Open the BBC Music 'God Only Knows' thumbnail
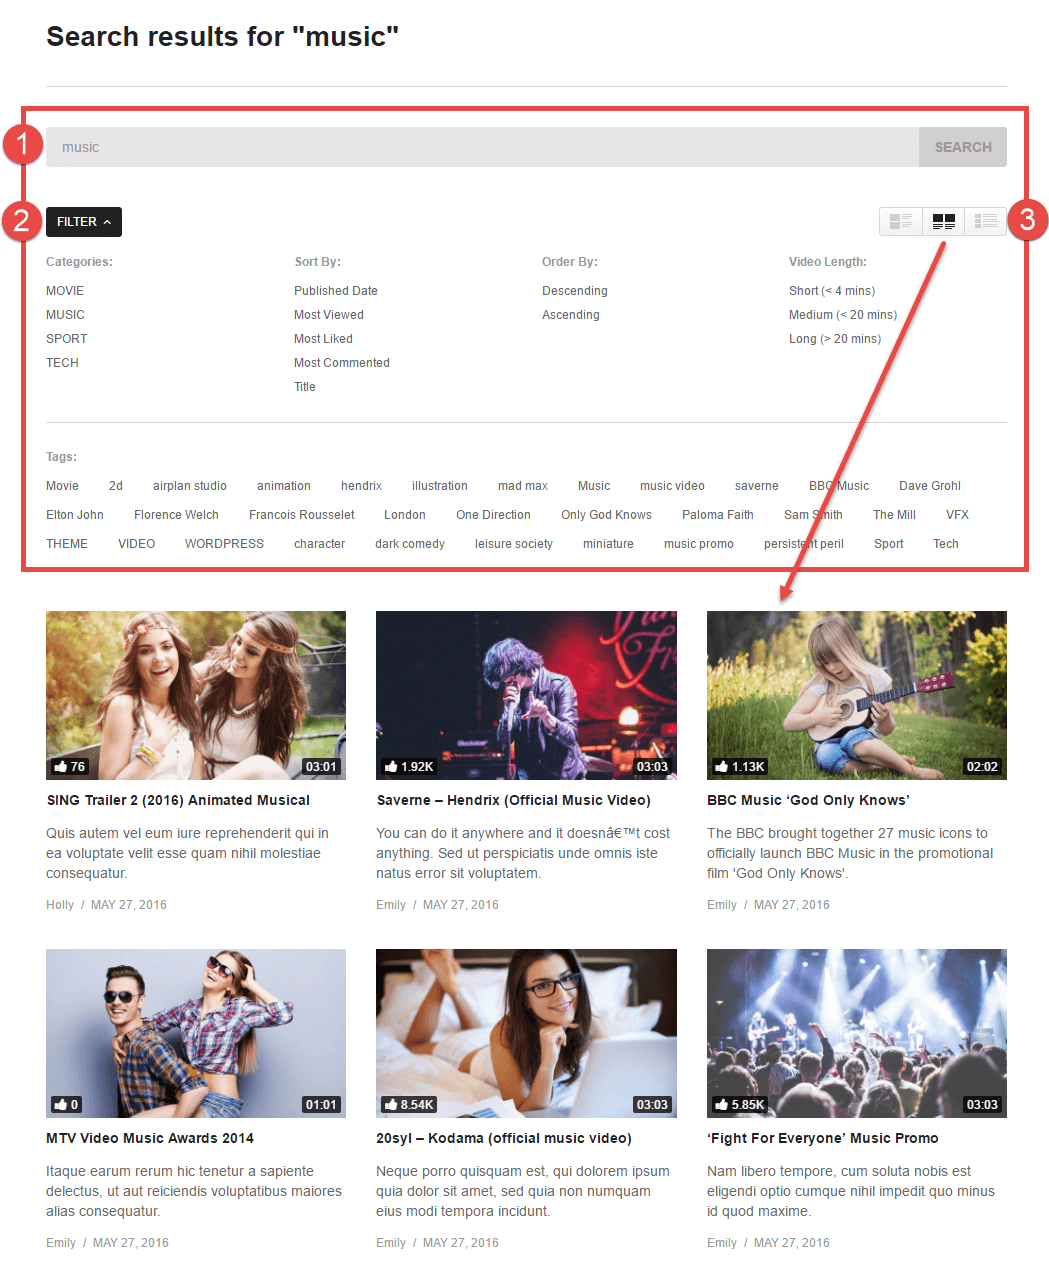Screen dimensions: 1049x1270 pos(856,695)
